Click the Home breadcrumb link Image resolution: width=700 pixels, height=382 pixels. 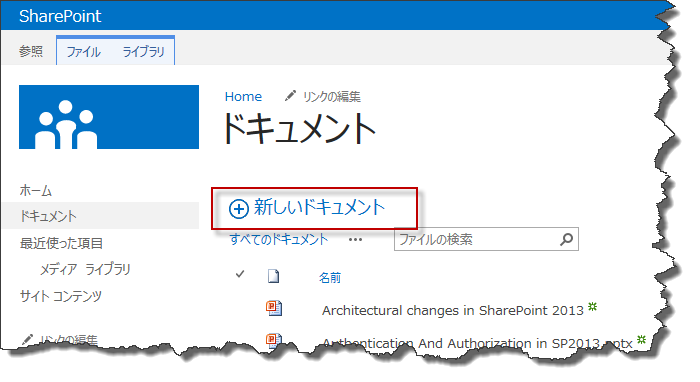(243, 96)
